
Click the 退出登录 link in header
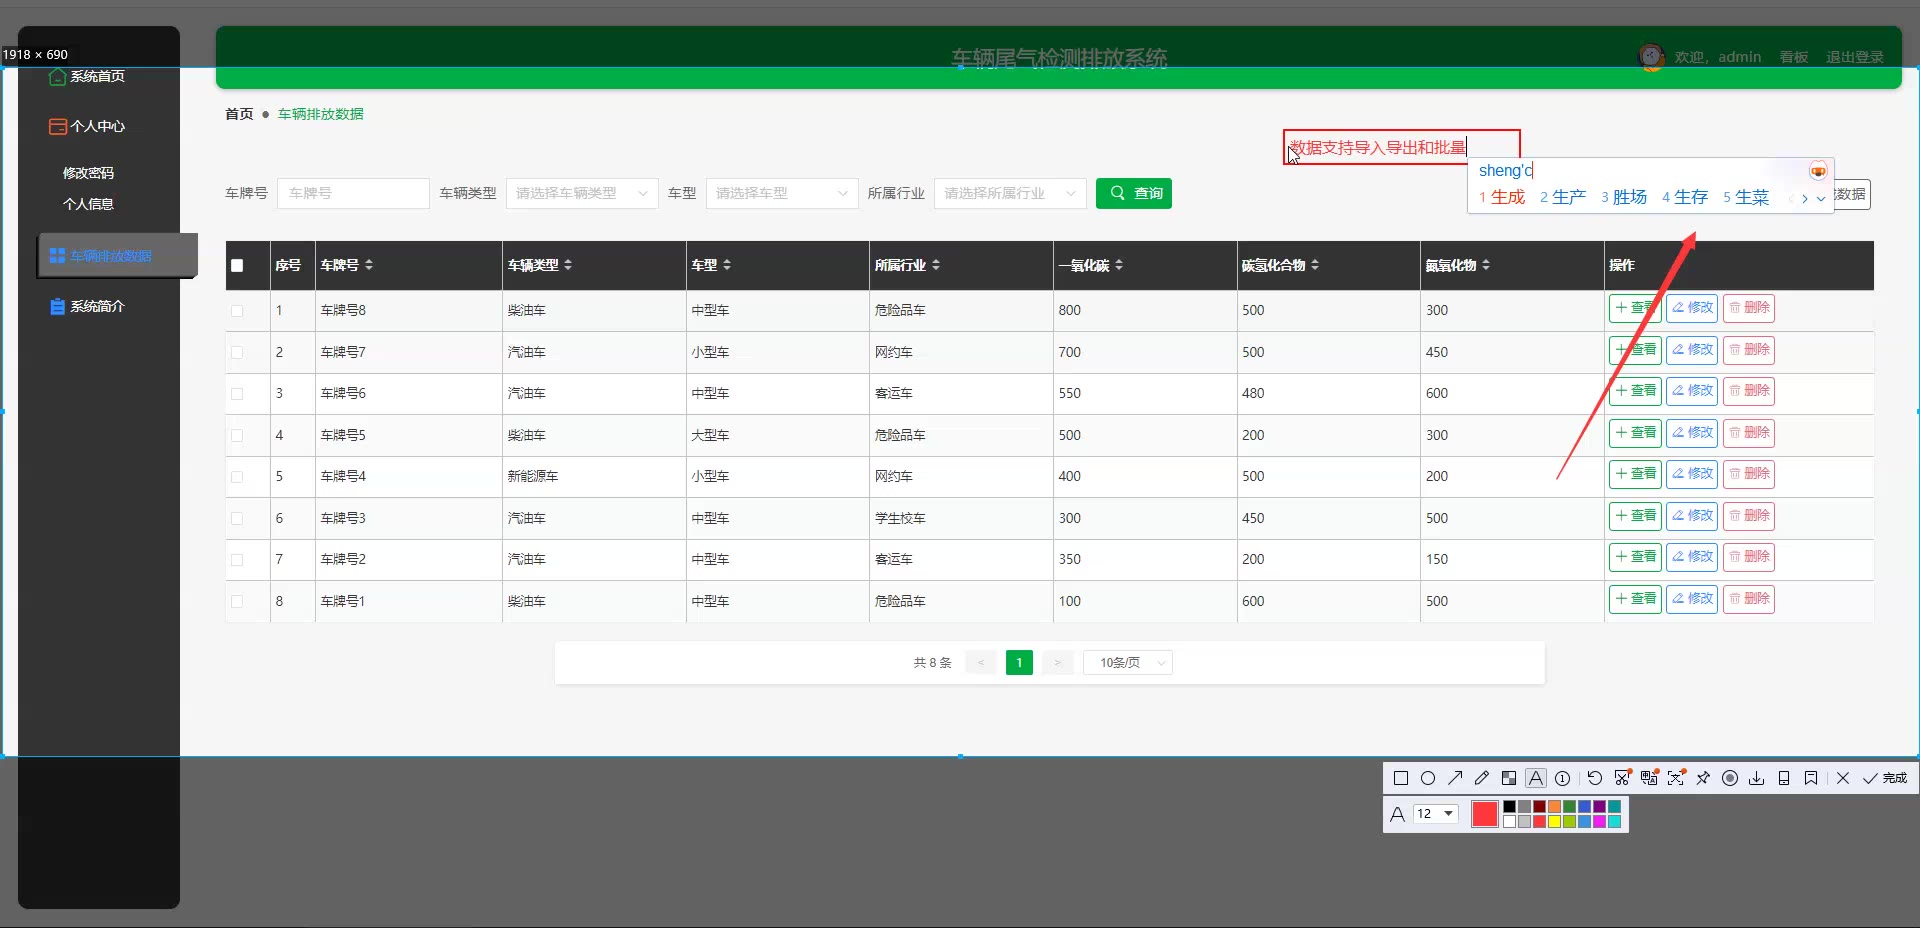click(x=1855, y=57)
